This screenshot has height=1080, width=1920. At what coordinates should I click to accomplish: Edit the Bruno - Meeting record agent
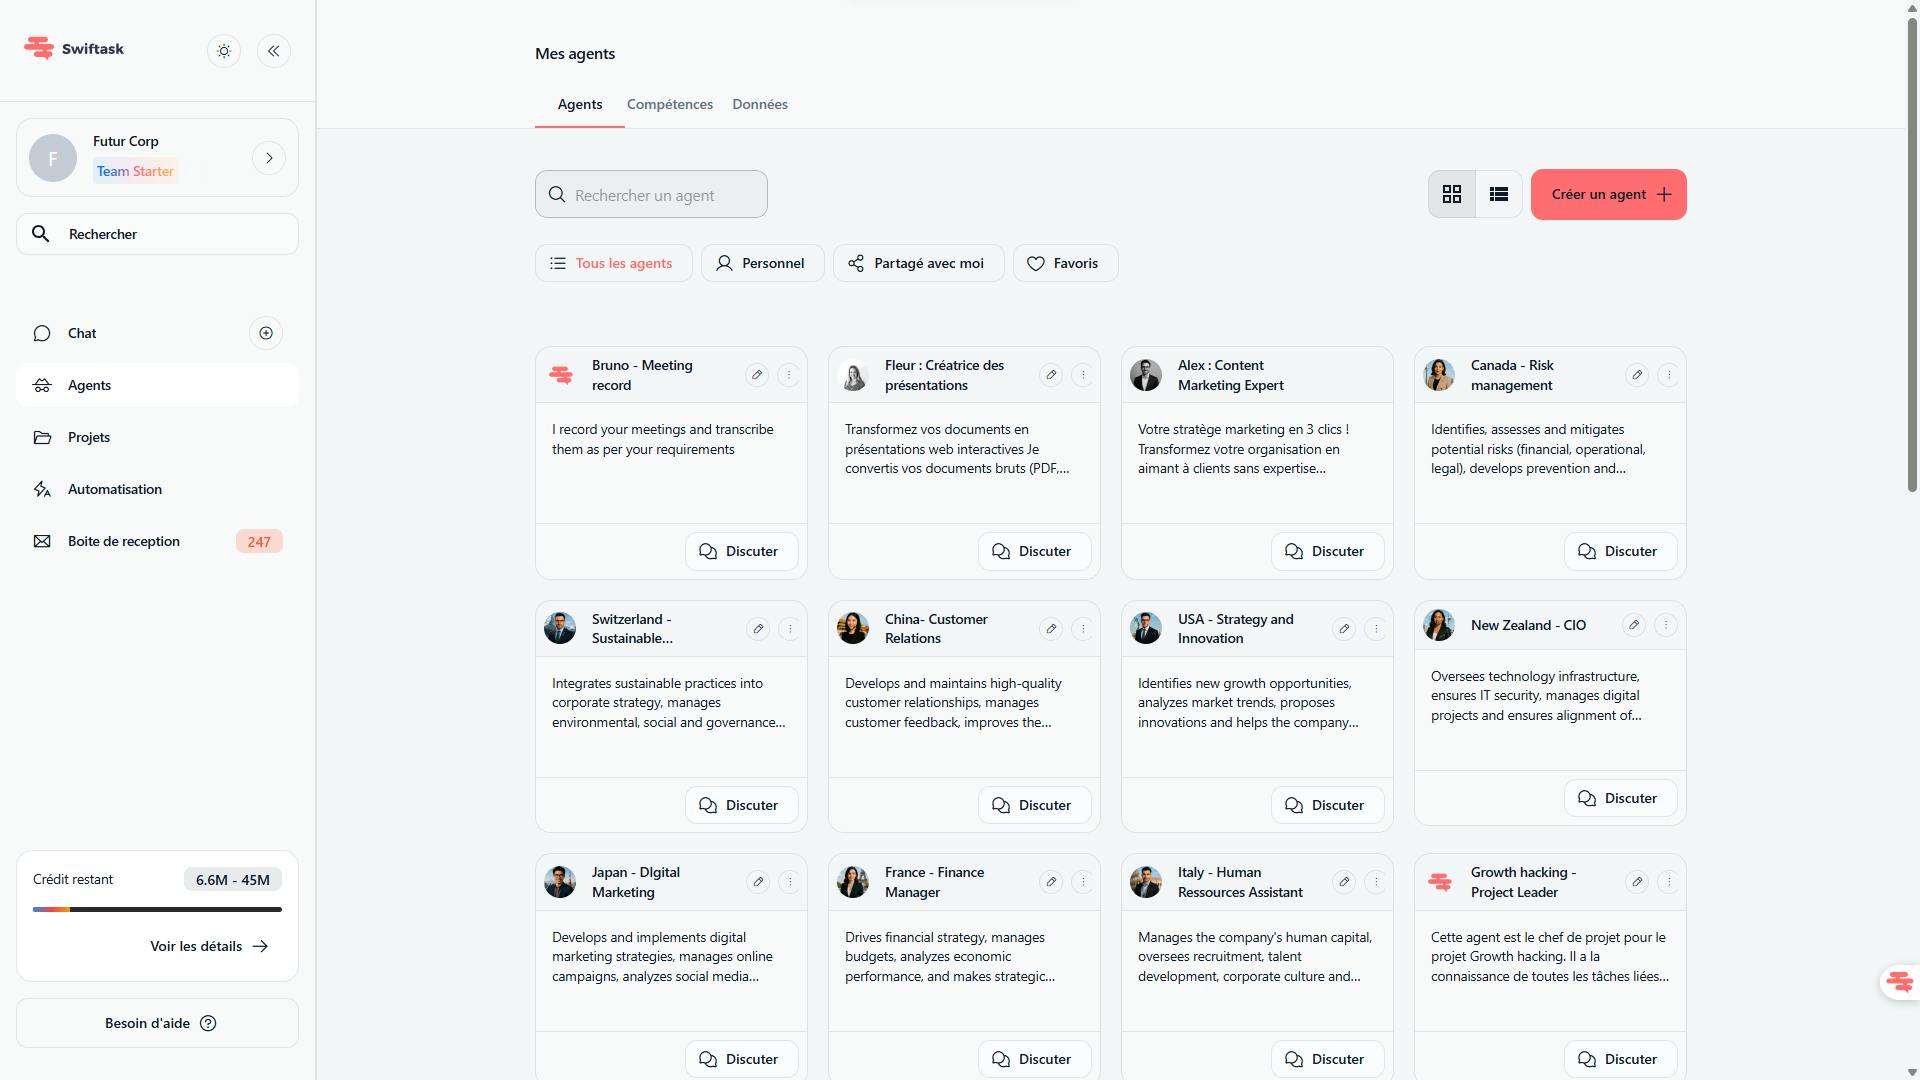click(x=758, y=375)
